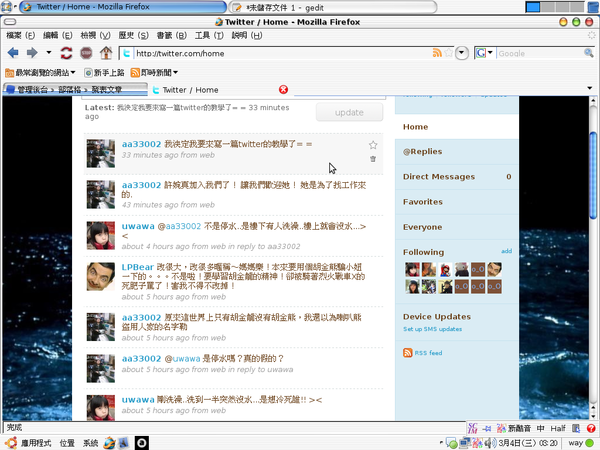Switch to the gedit window in top panel

[x=333, y=7]
